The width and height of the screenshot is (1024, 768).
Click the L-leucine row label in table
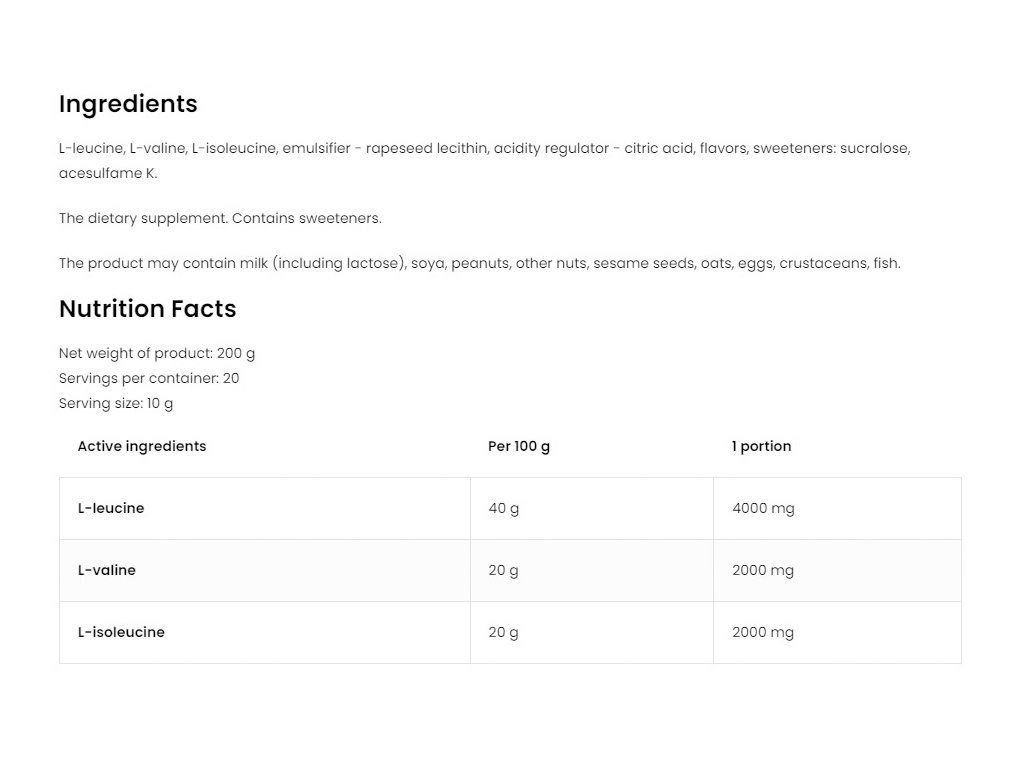[111, 508]
